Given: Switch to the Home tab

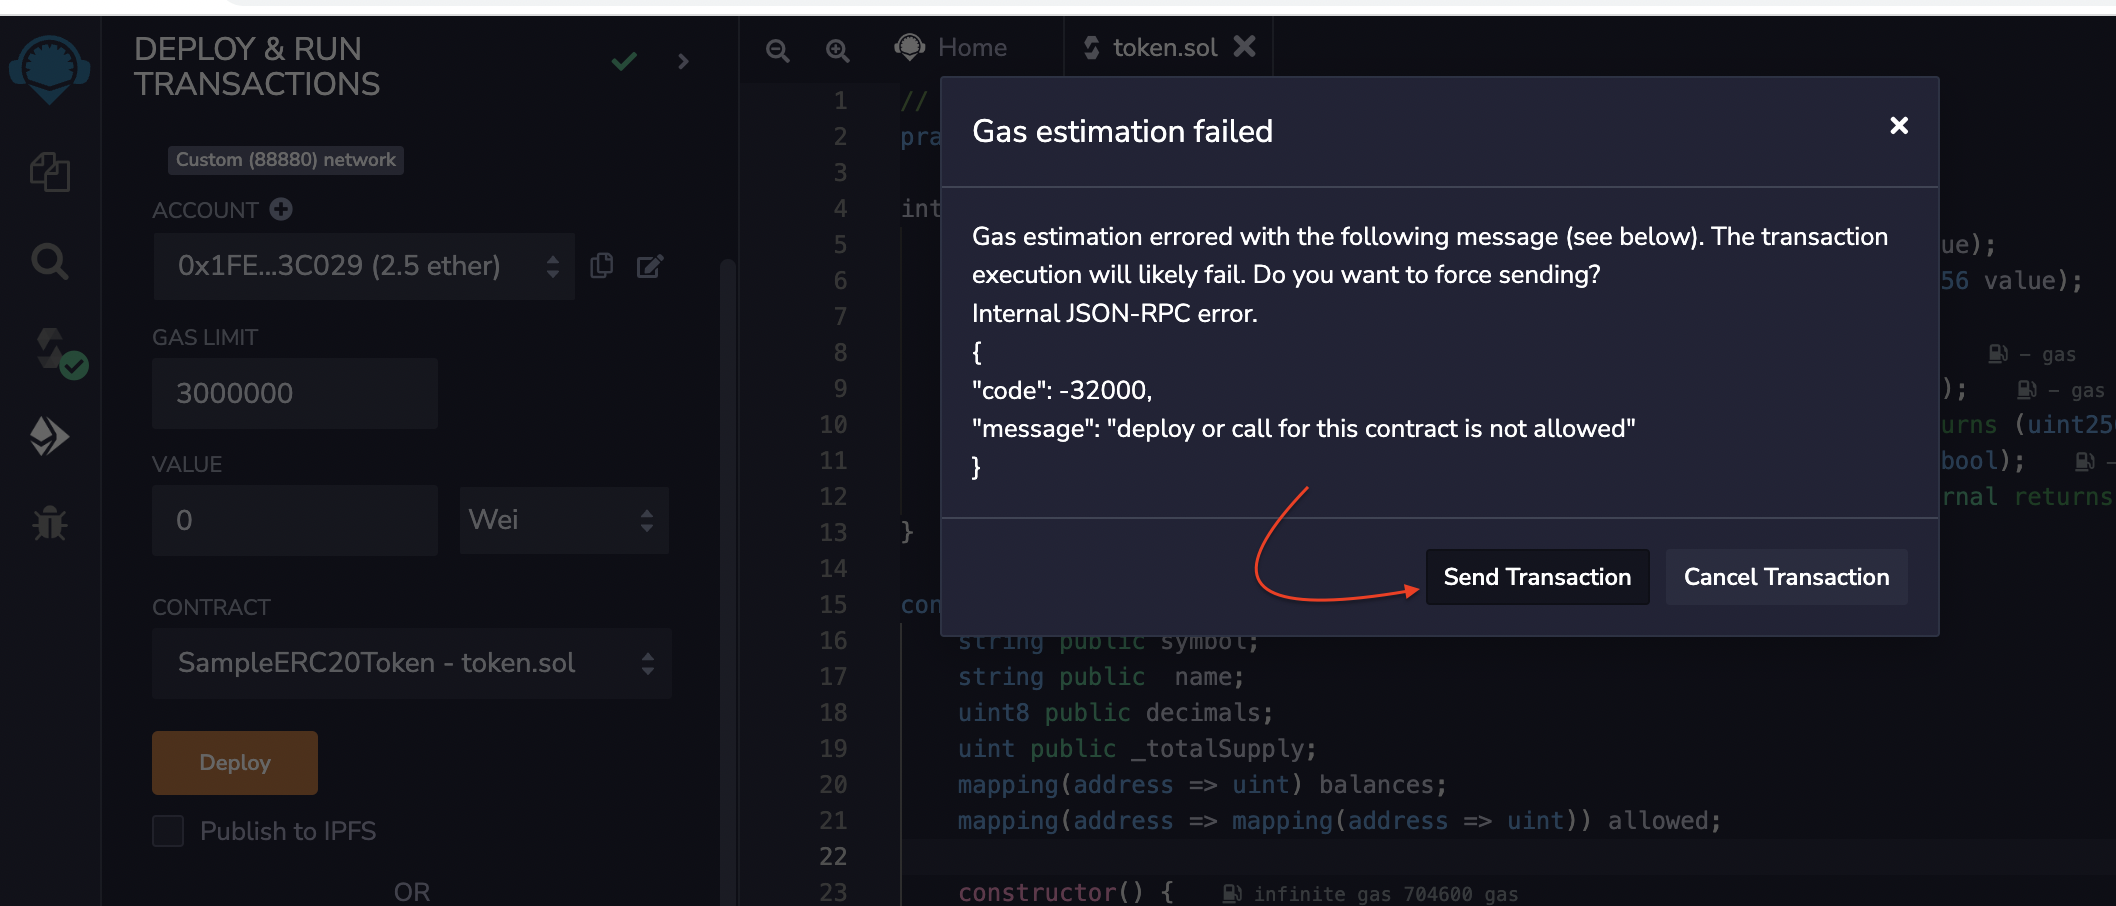Looking at the screenshot, I should tap(953, 47).
